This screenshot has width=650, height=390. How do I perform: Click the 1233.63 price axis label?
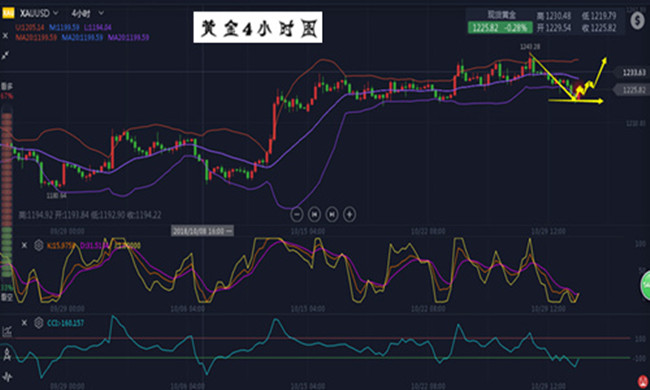(631, 73)
